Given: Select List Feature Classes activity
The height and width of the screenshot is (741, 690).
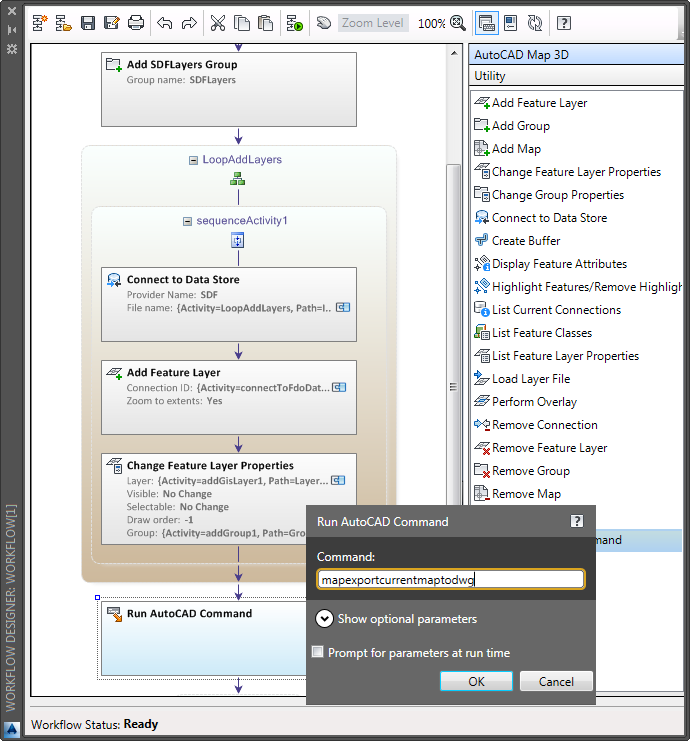Looking at the screenshot, I should pyautogui.click(x=533, y=333).
